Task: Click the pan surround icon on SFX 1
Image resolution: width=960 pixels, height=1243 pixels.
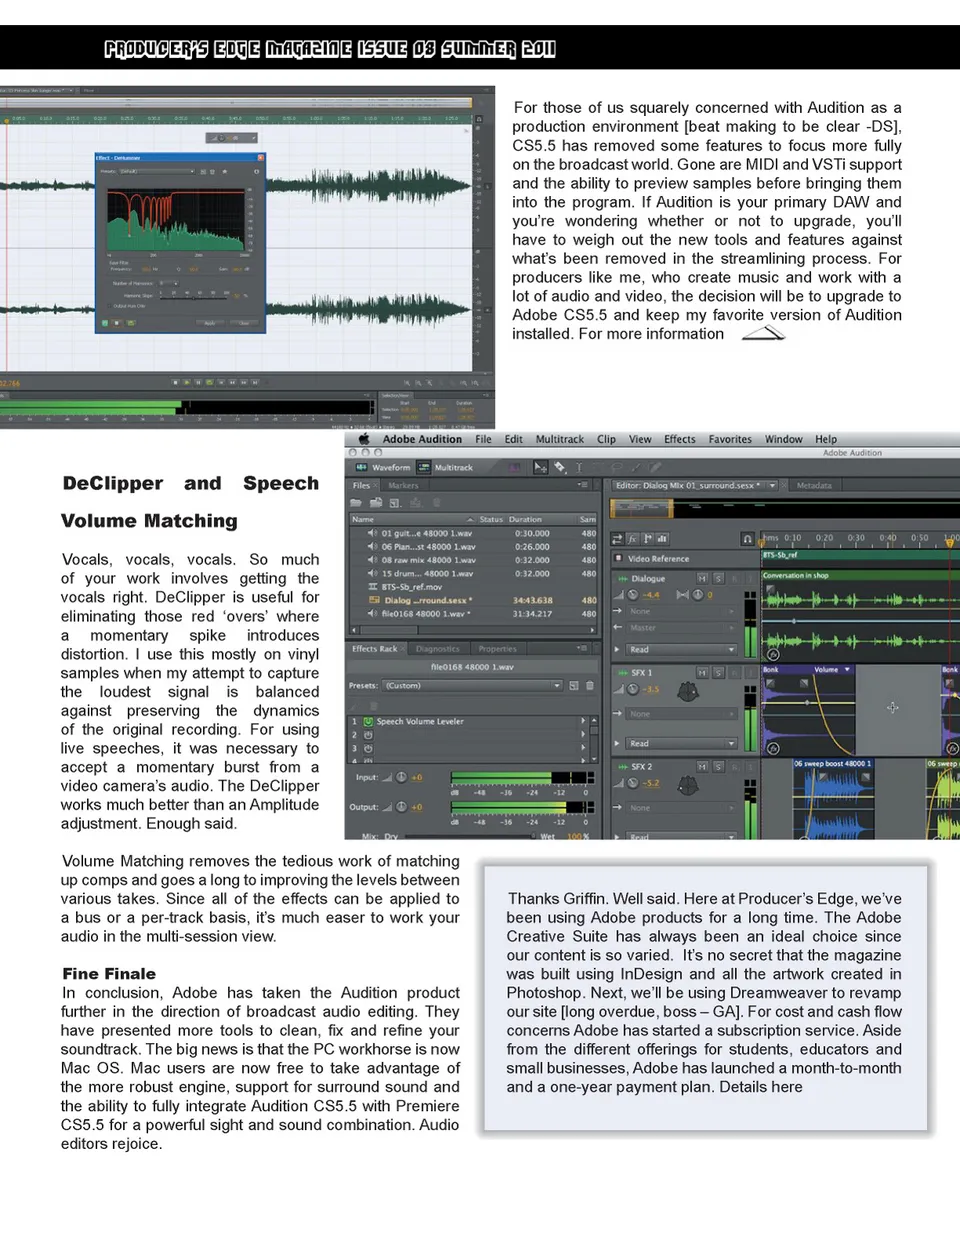Action: click(688, 691)
